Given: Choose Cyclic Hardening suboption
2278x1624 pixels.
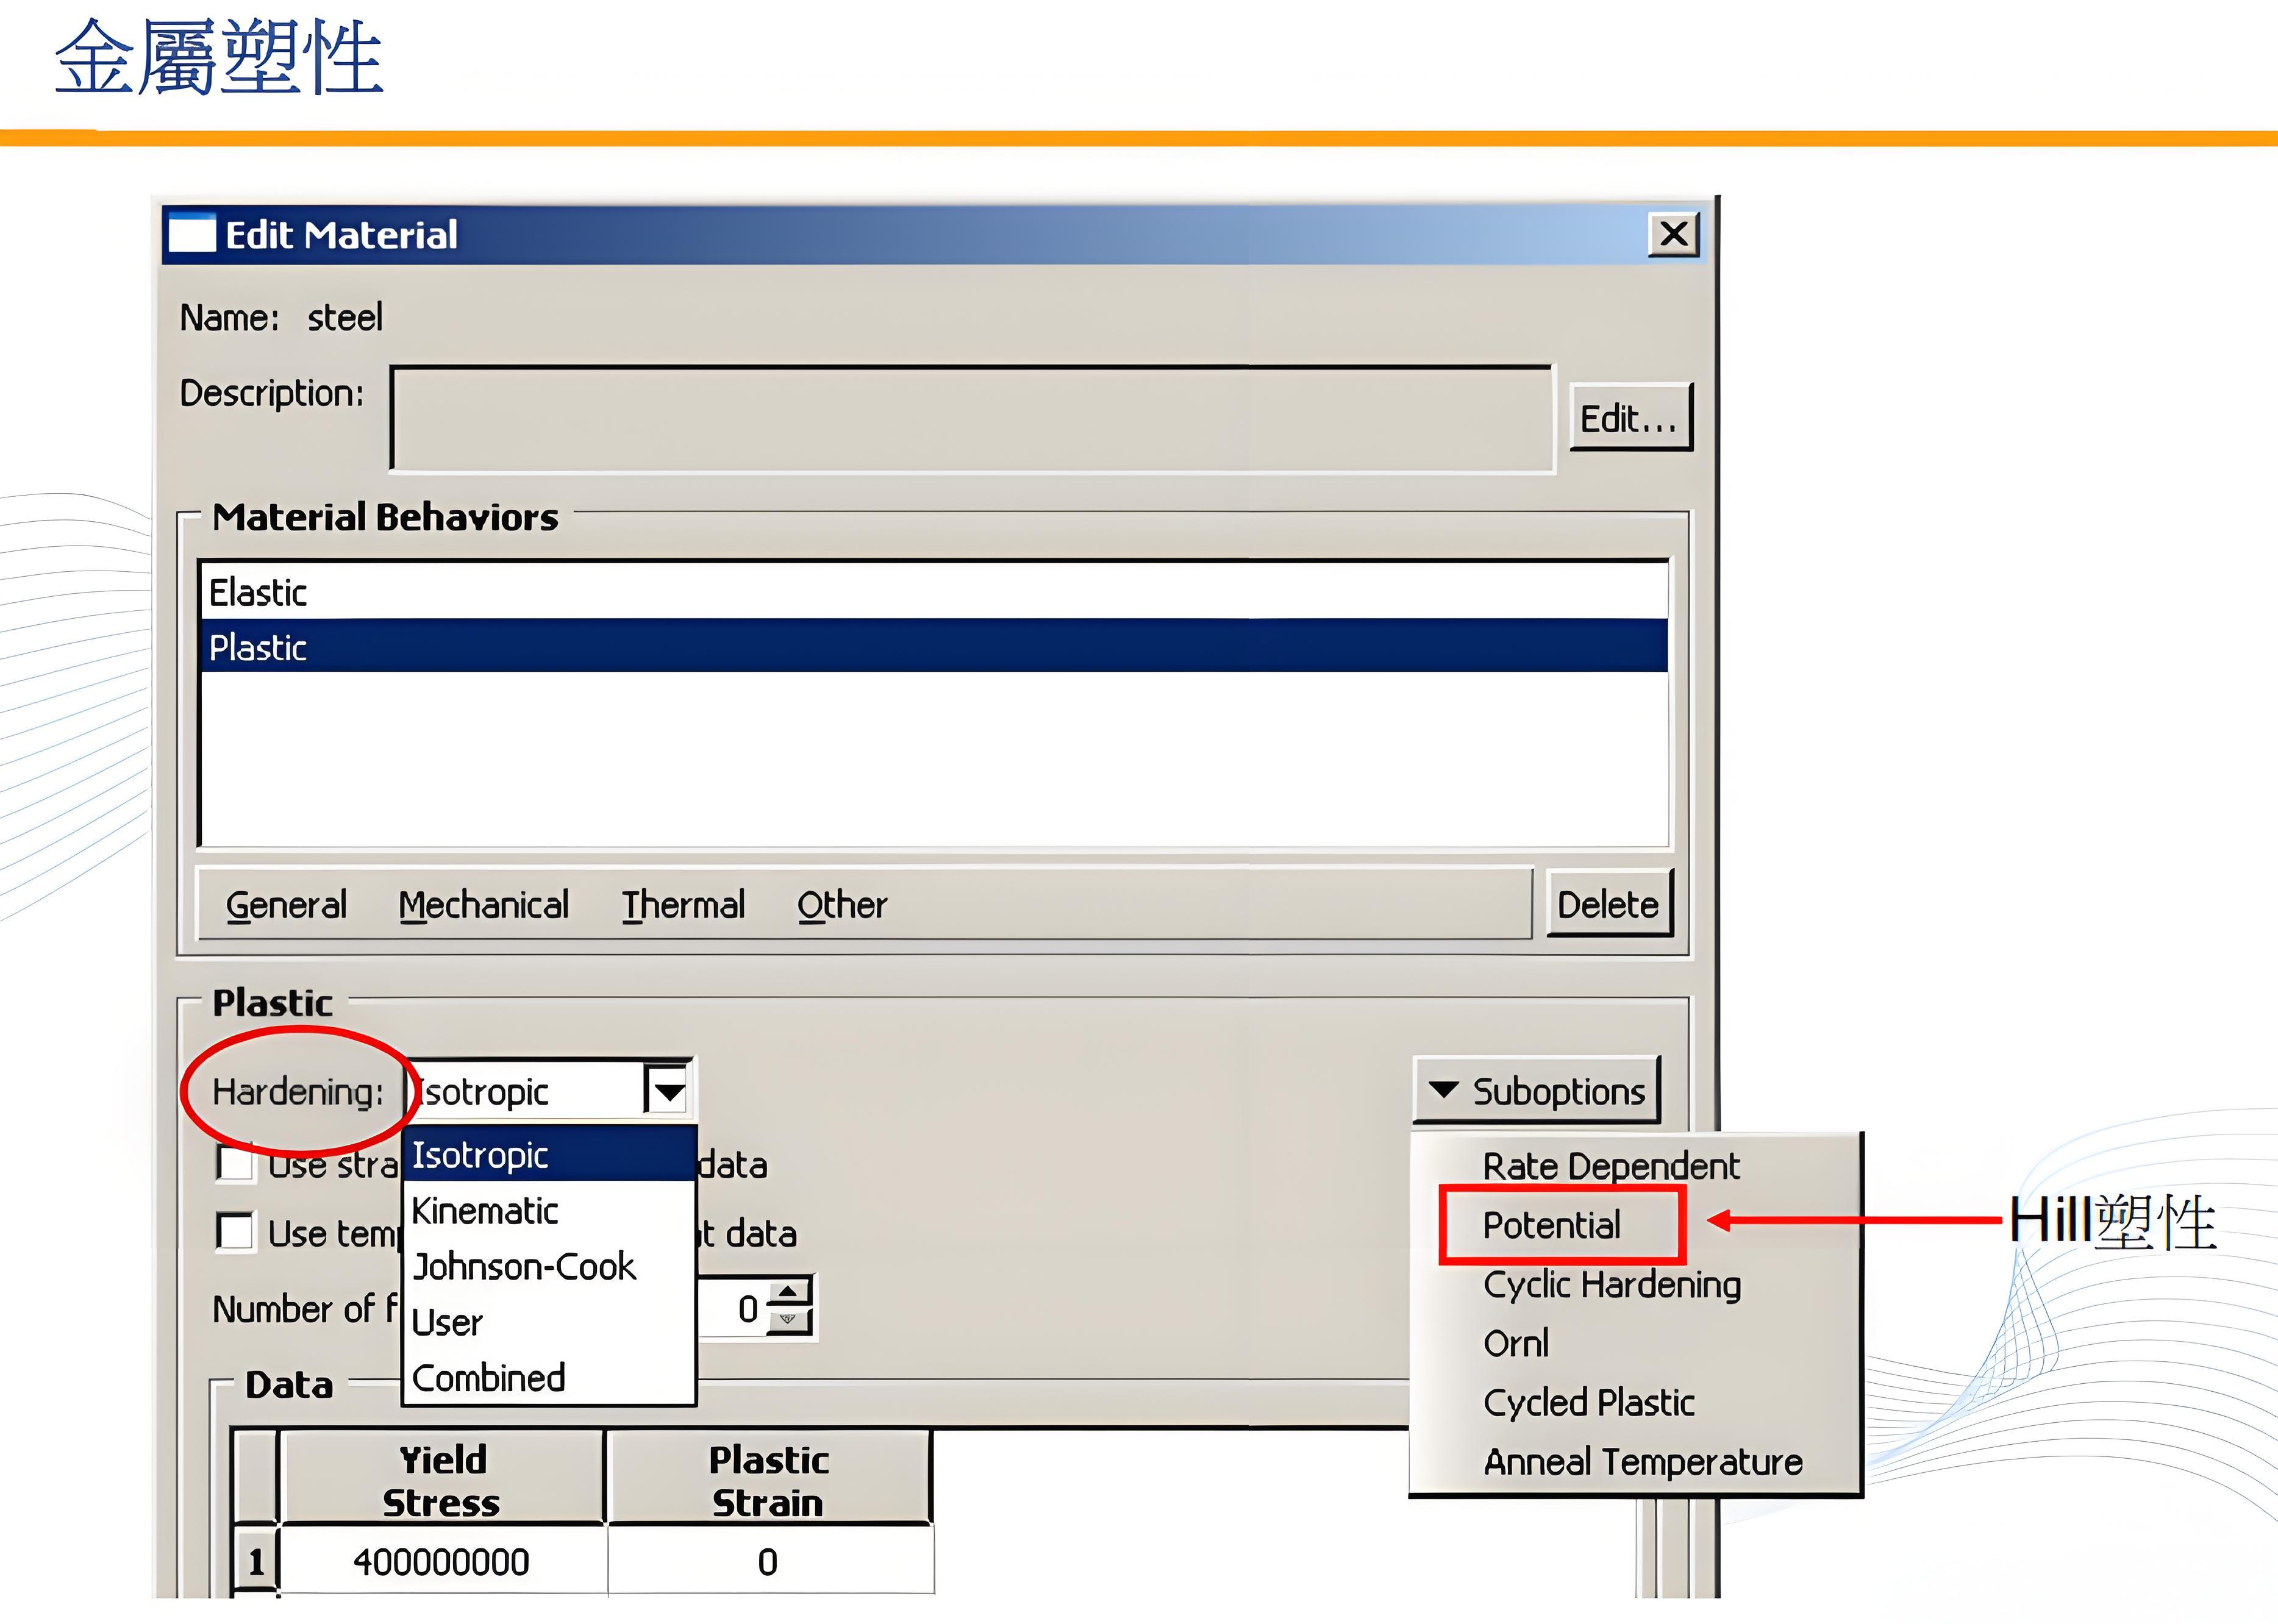Looking at the screenshot, I should pos(1611,1284).
